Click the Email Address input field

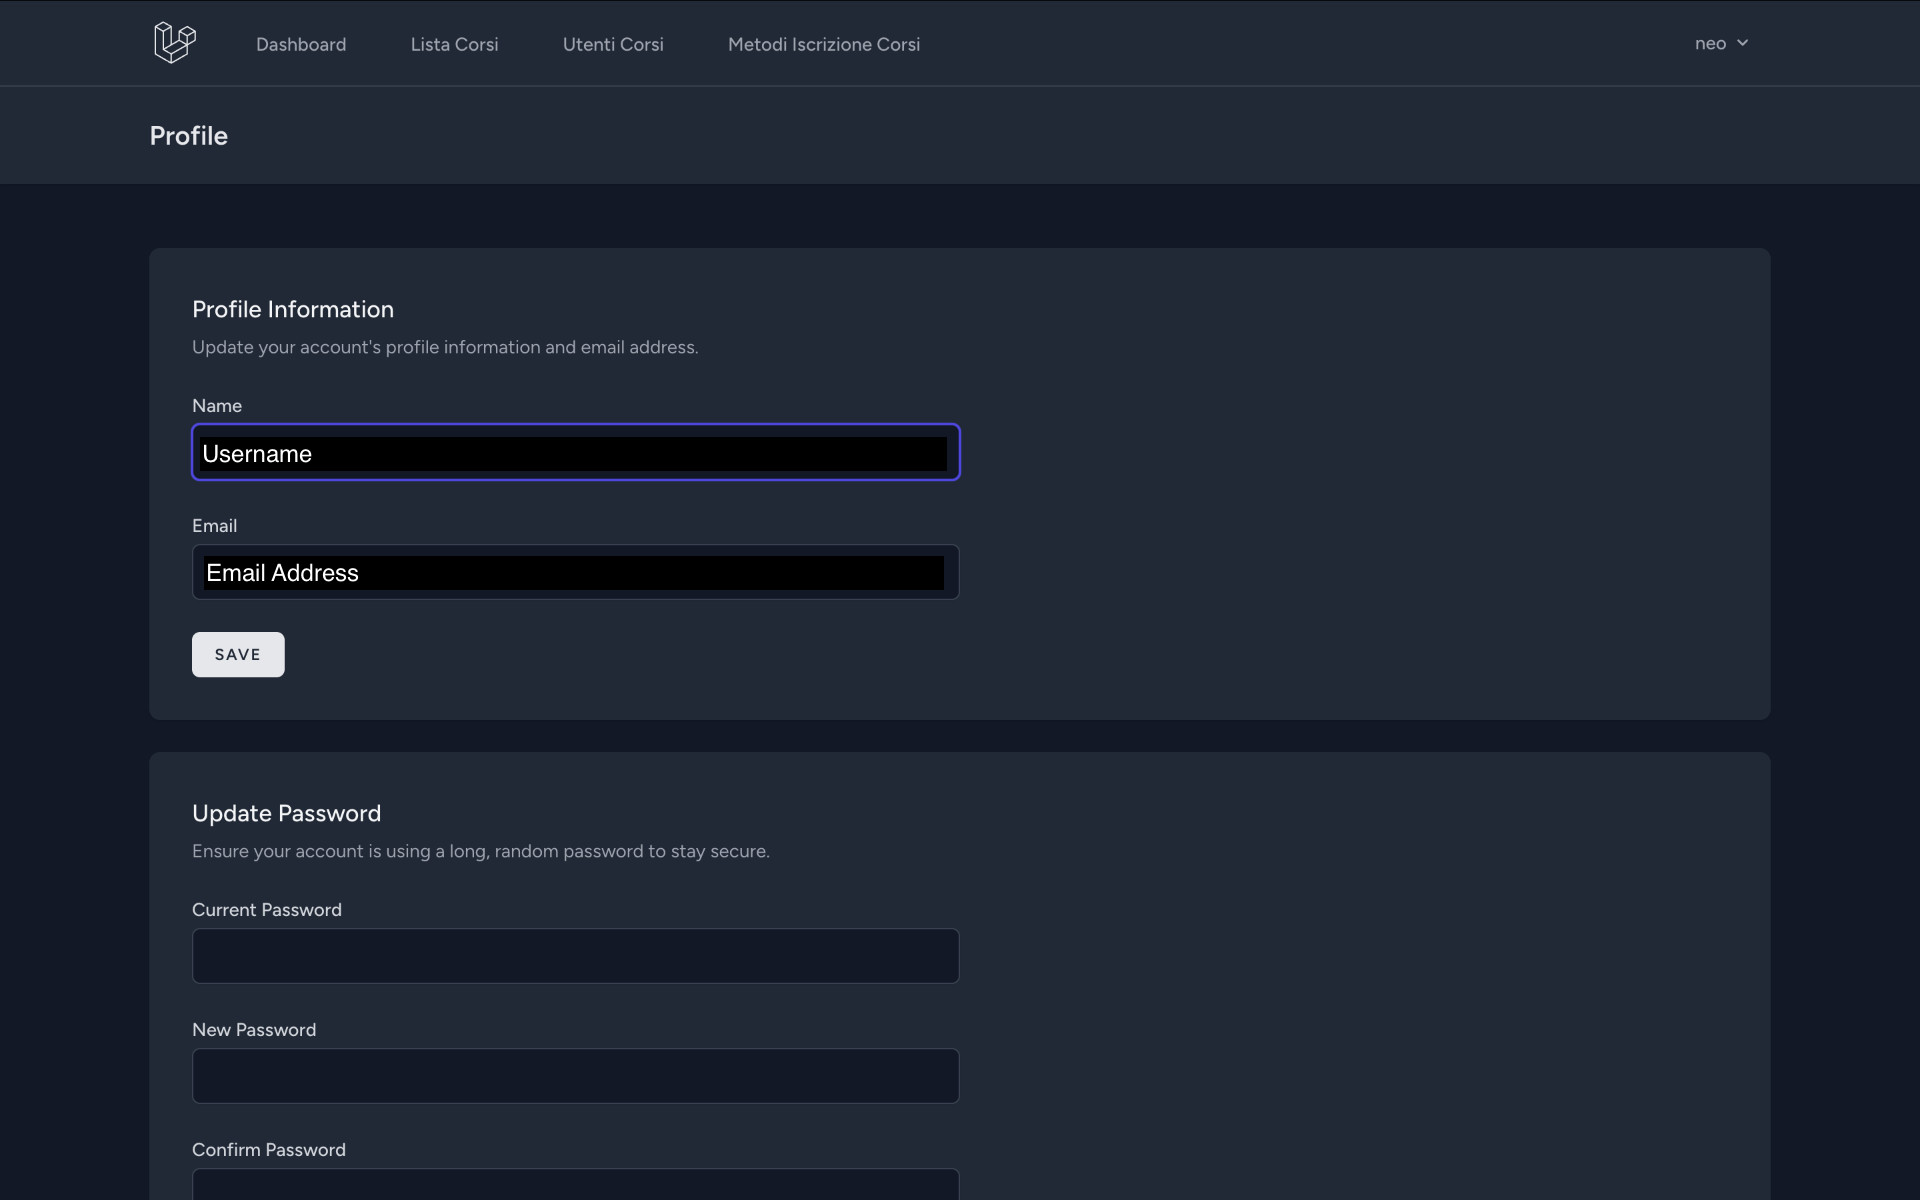point(575,572)
